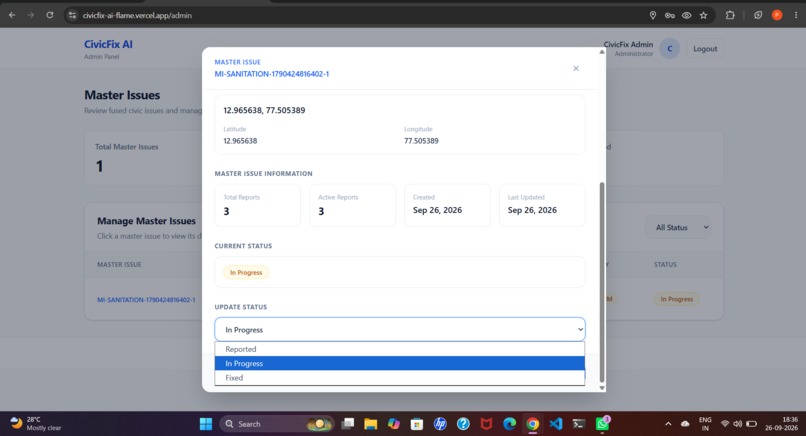
Task: Open the blue question-mark help app
Action: click(x=463, y=424)
